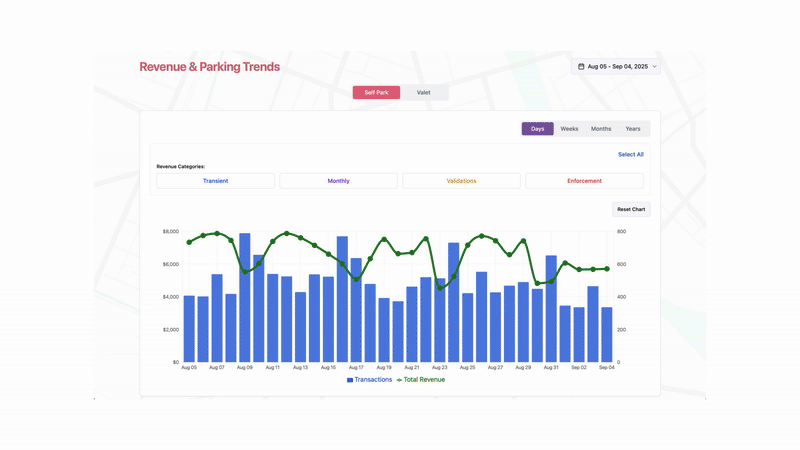Select the Days time granularity
This screenshot has height=450, width=800.
click(538, 129)
